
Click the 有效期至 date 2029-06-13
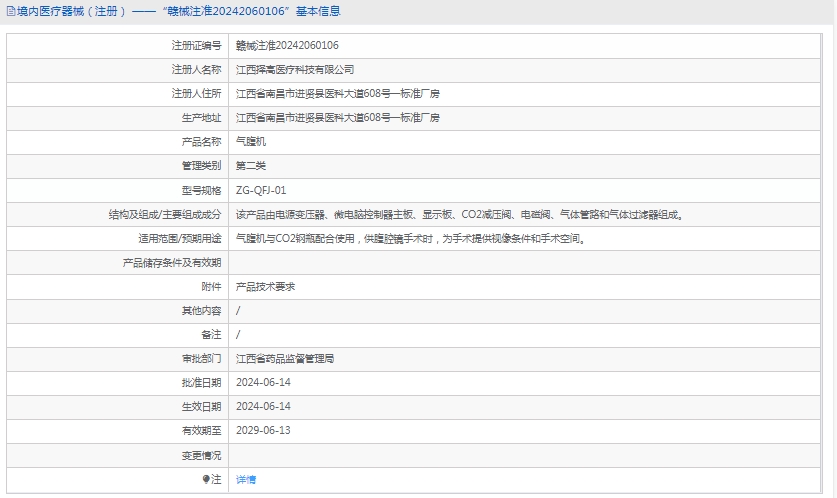point(263,430)
